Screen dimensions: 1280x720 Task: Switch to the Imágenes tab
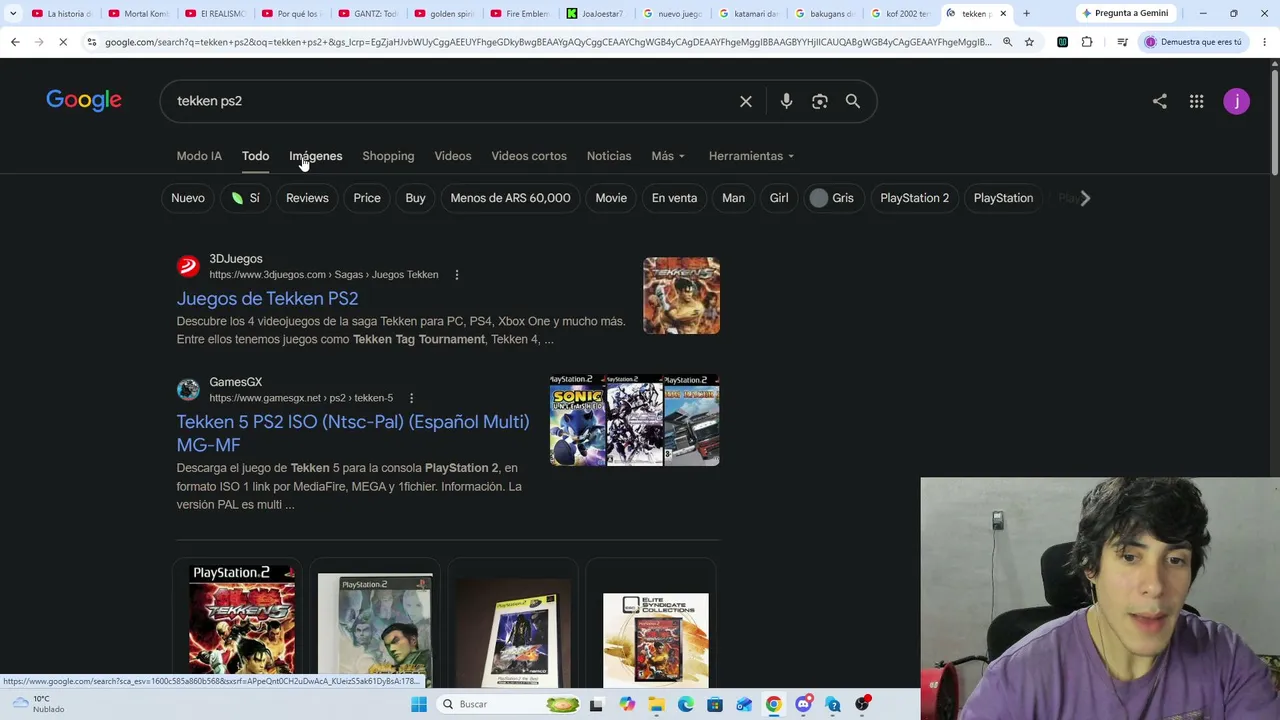pyautogui.click(x=316, y=156)
